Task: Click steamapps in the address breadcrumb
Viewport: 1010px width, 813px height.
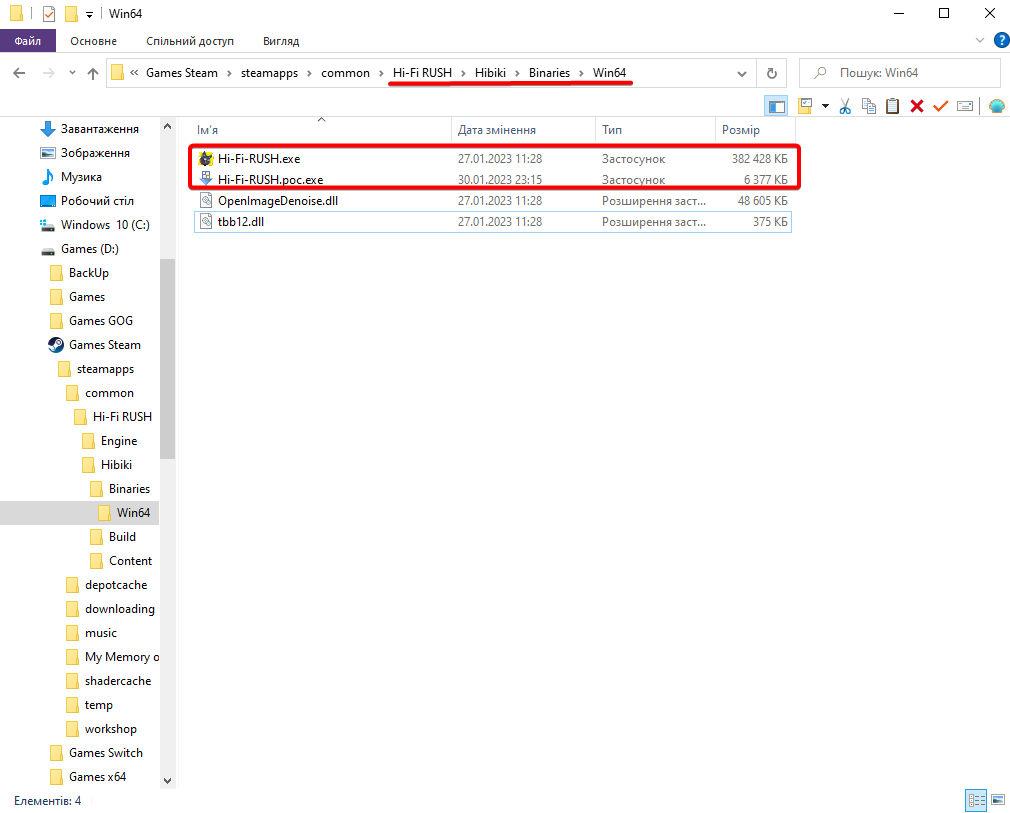Action: point(269,73)
